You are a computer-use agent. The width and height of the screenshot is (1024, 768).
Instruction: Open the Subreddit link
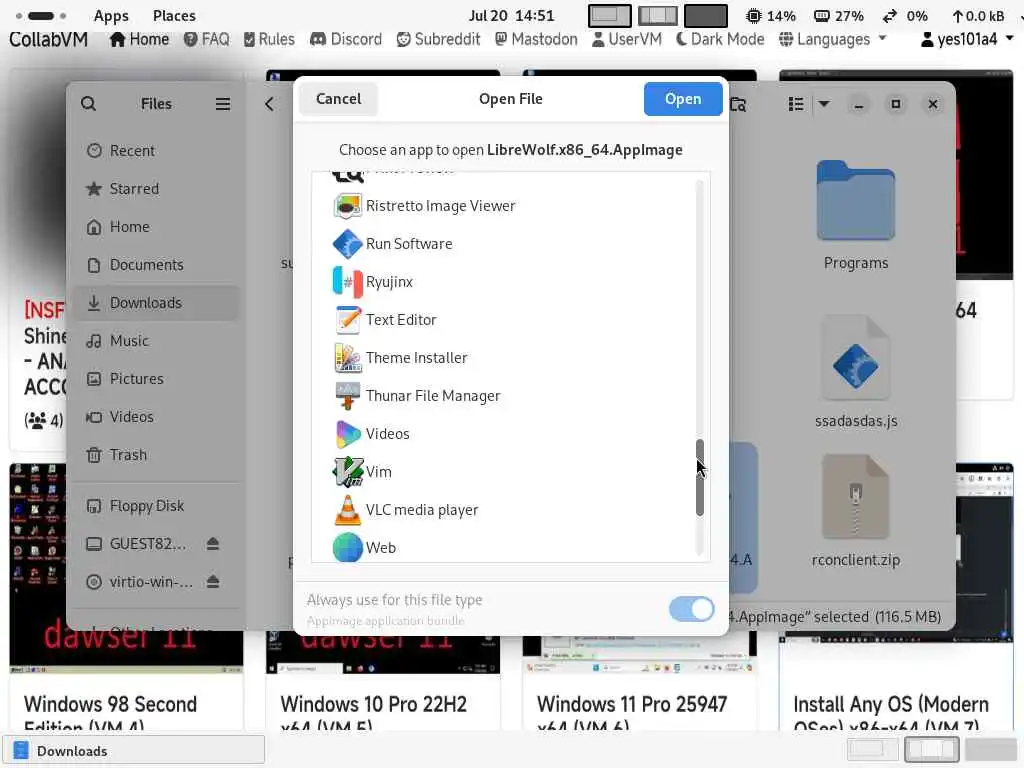pos(438,39)
